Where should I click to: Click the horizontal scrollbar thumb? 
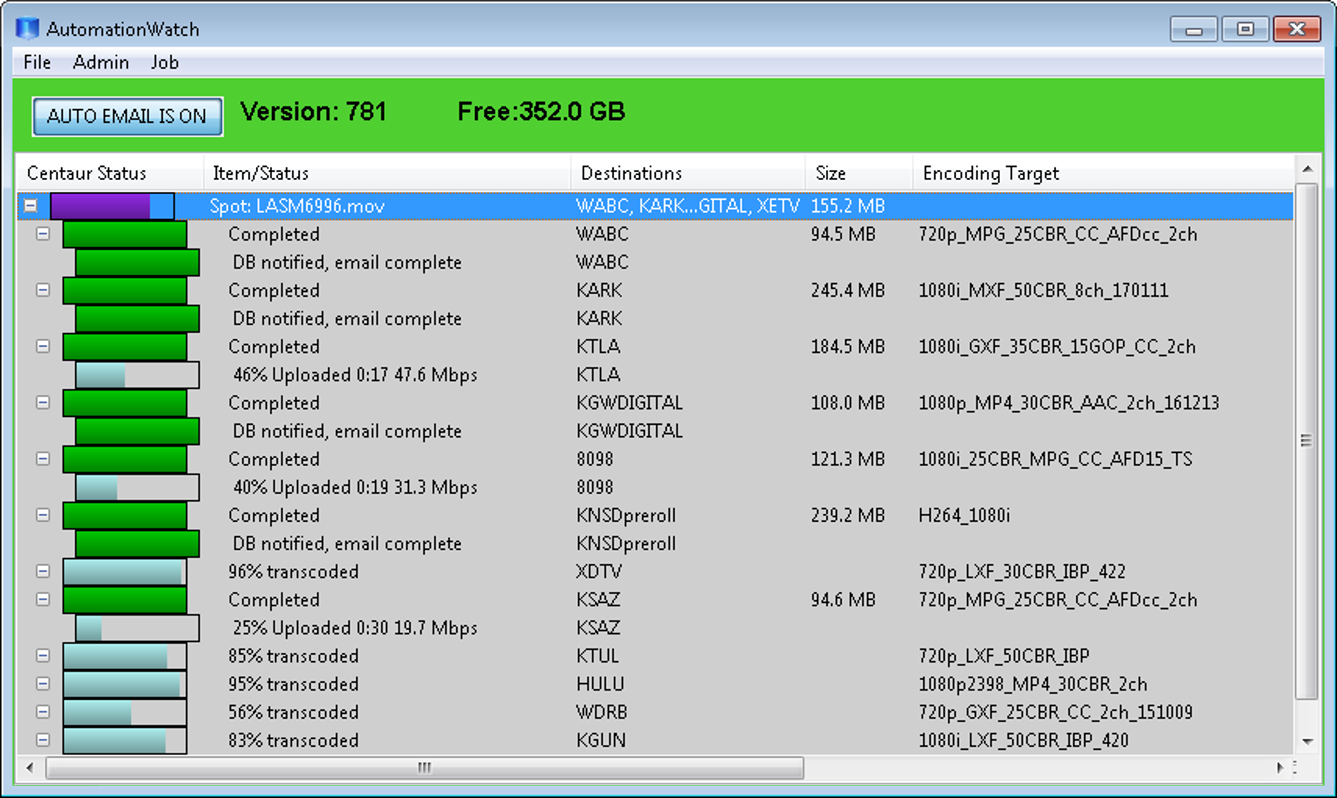(424, 768)
